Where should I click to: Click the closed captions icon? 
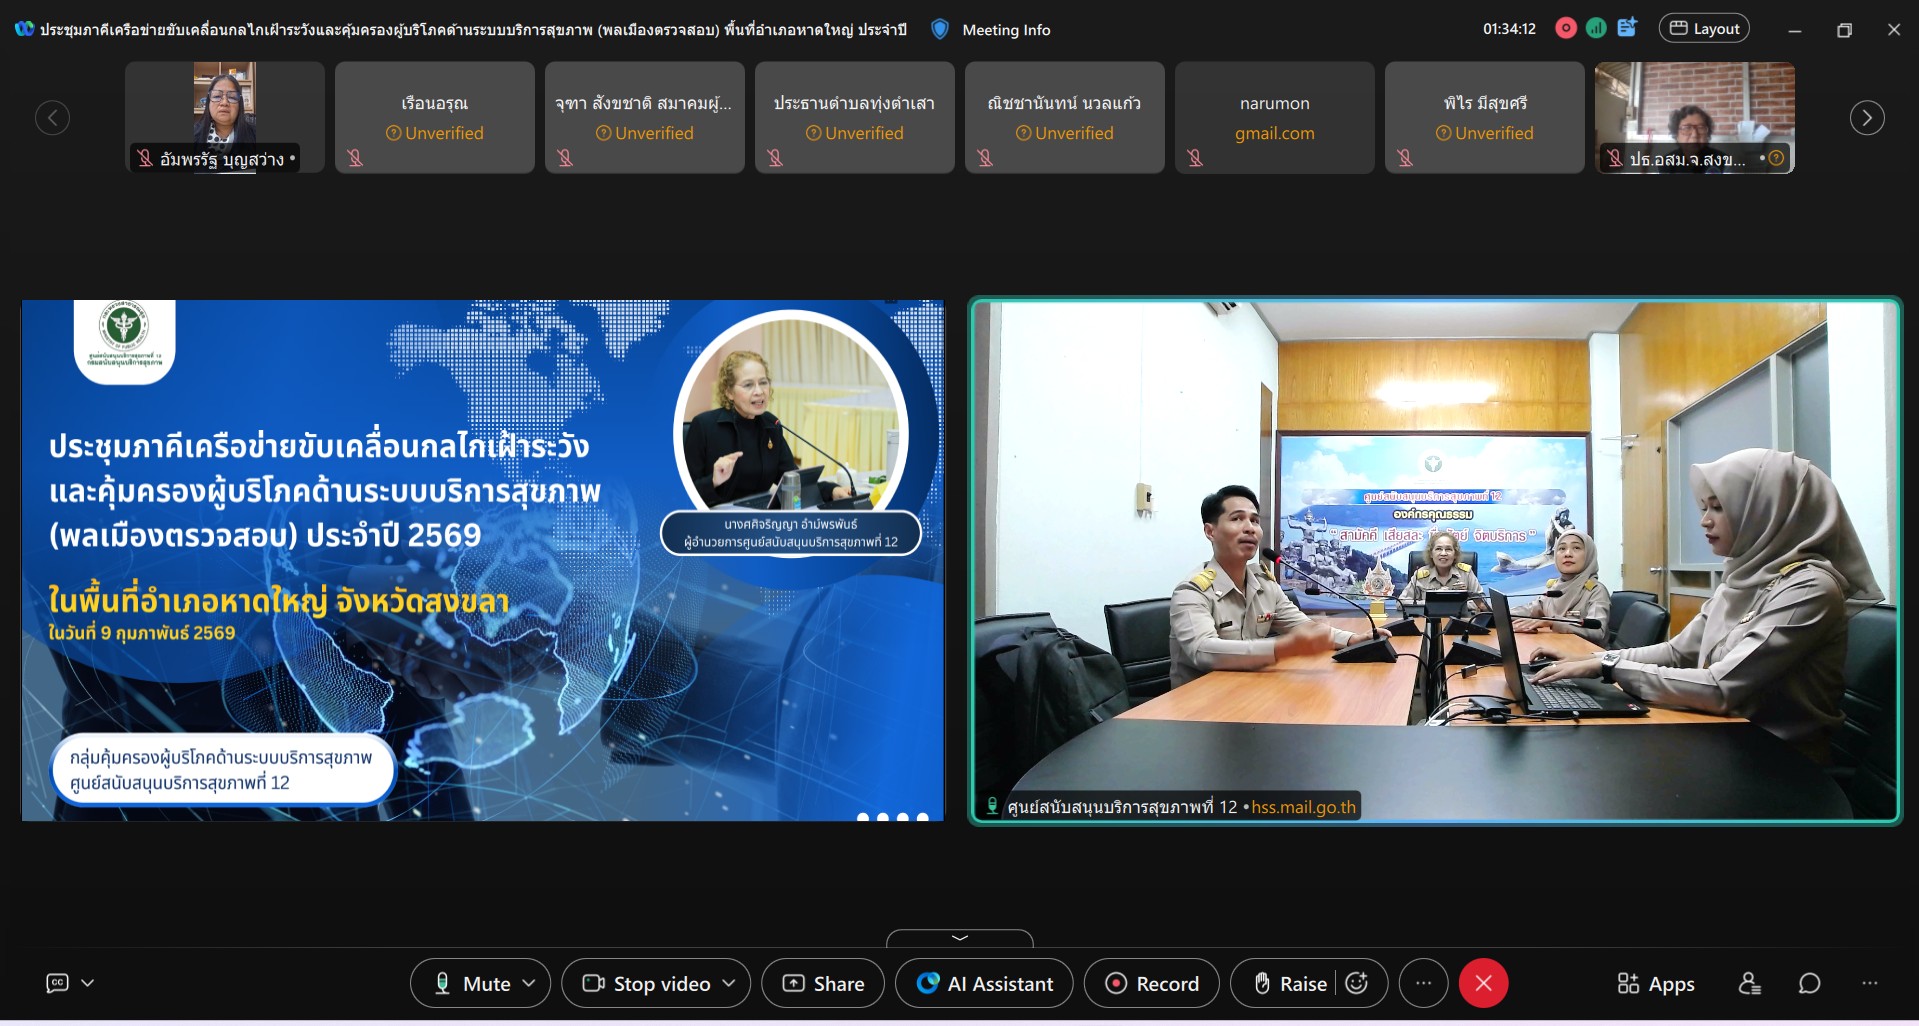pos(58,983)
